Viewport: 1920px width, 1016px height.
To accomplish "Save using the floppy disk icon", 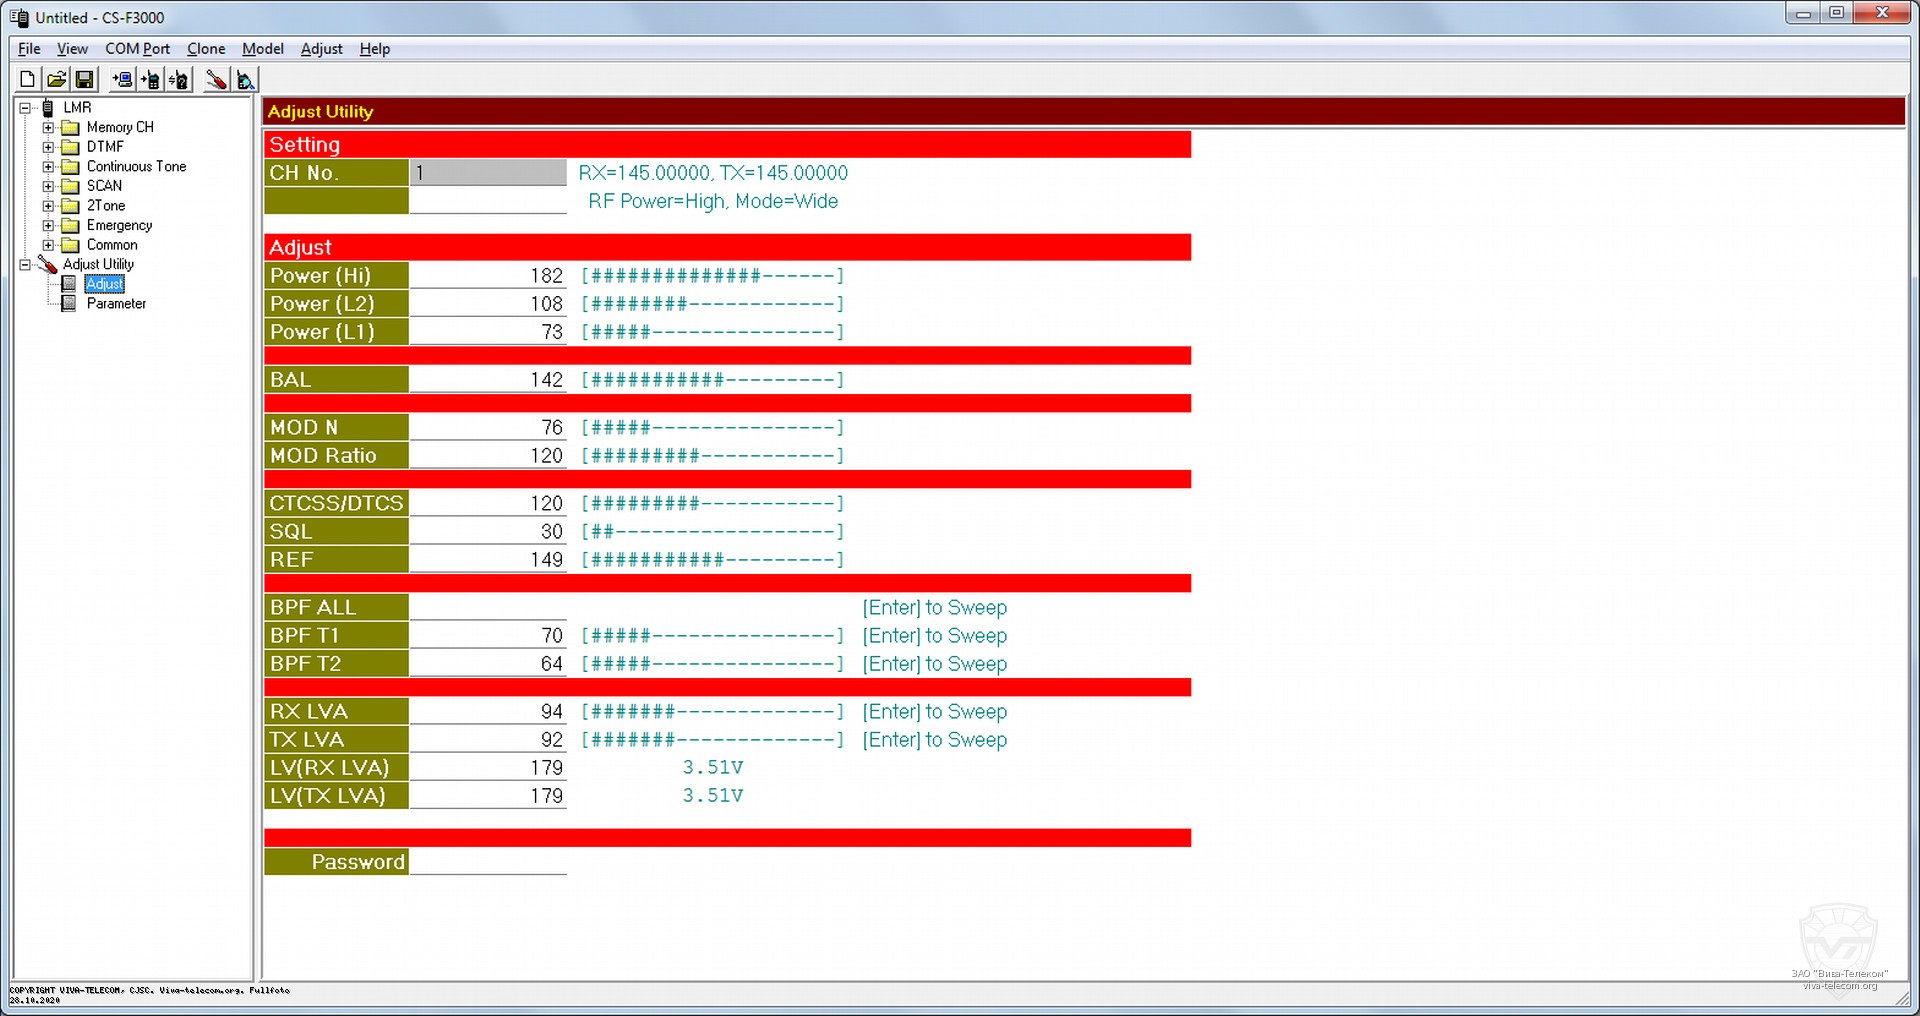I will pyautogui.click(x=85, y=80).
